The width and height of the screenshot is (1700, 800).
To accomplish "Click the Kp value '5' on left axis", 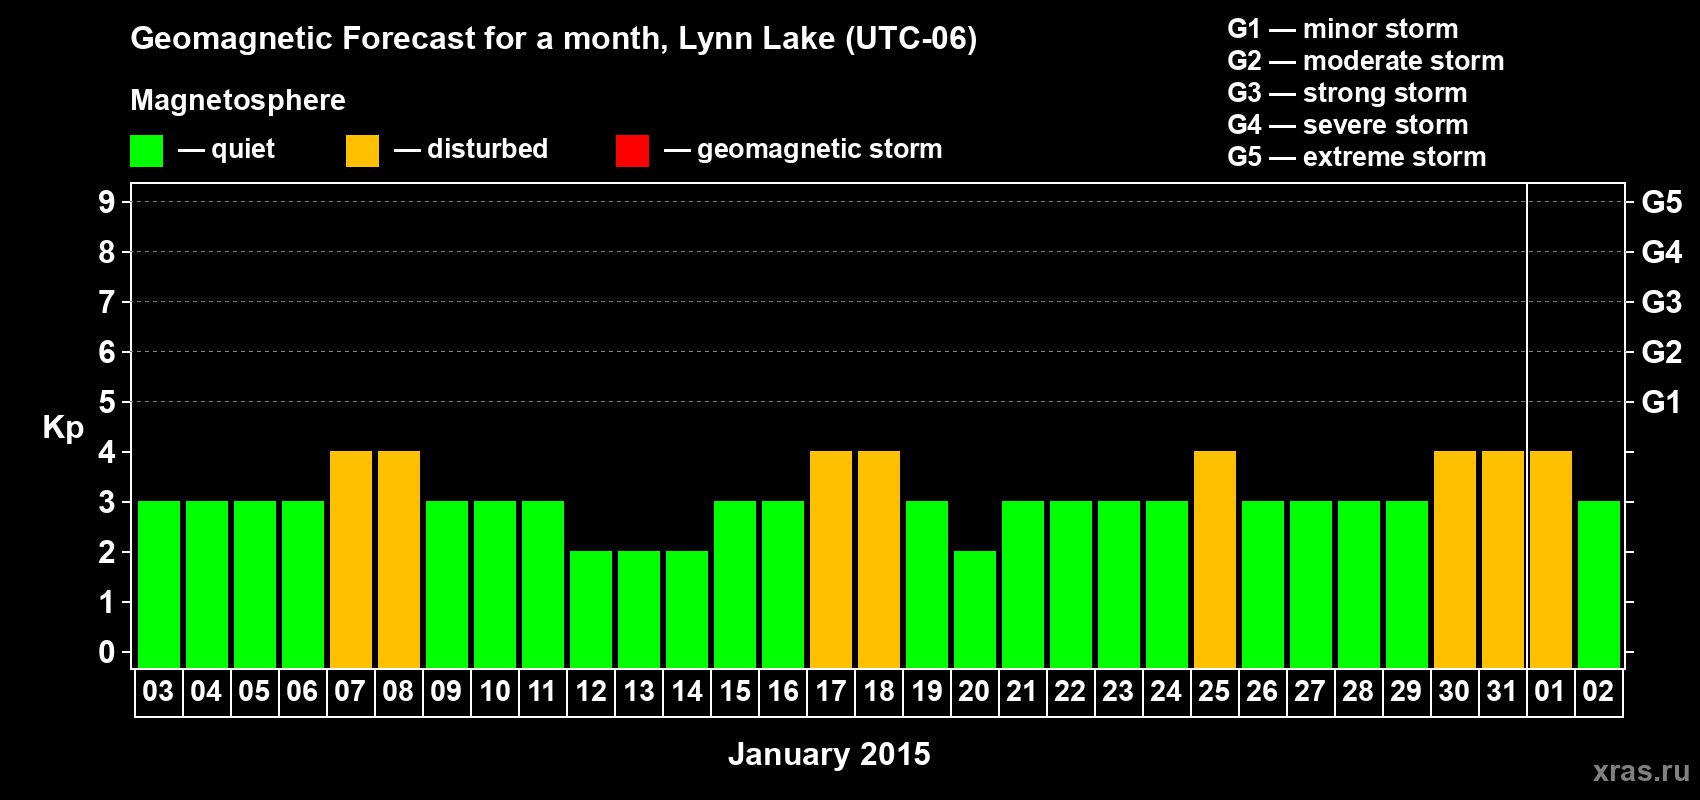I will 107,402.
